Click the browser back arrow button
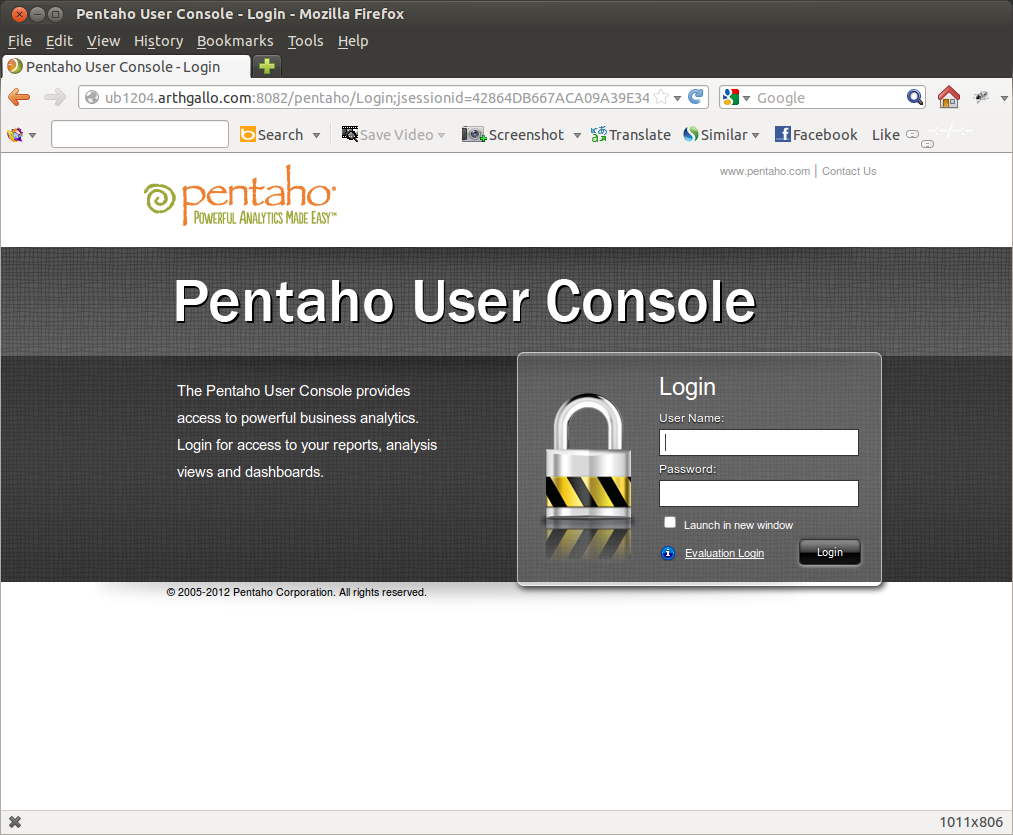 pyautogui.click(x=19, y=98)
